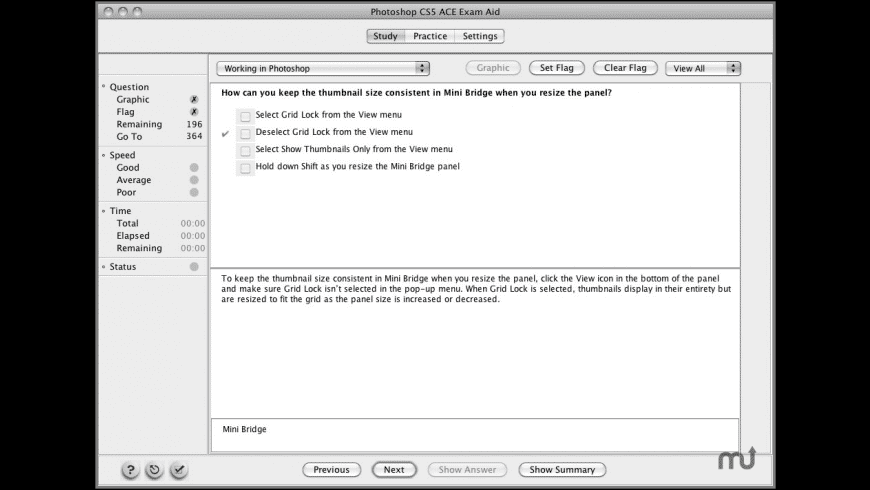Collapse the Time section in the sidebar
870x490 pixels.
tap(104, 211)
